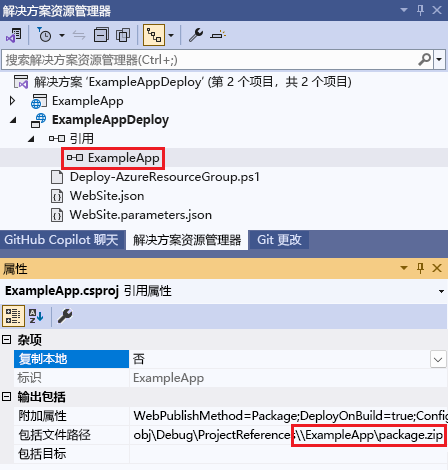The image size is (448, 470).
Task: Open 复制本地 value dropdown
Action: point(438,359)
